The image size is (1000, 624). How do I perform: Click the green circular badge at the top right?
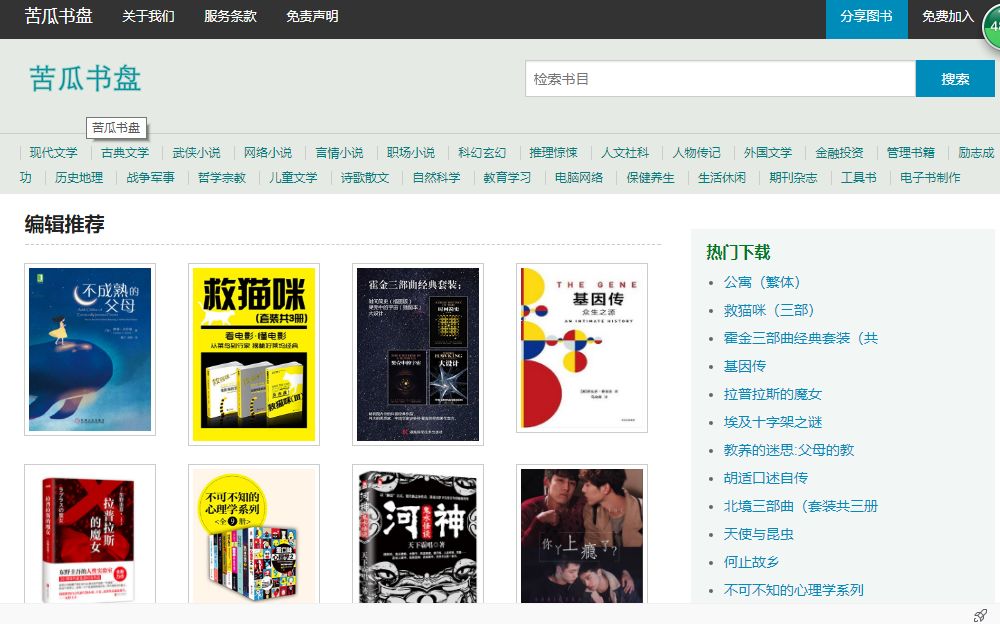click(x=992, y=27)
